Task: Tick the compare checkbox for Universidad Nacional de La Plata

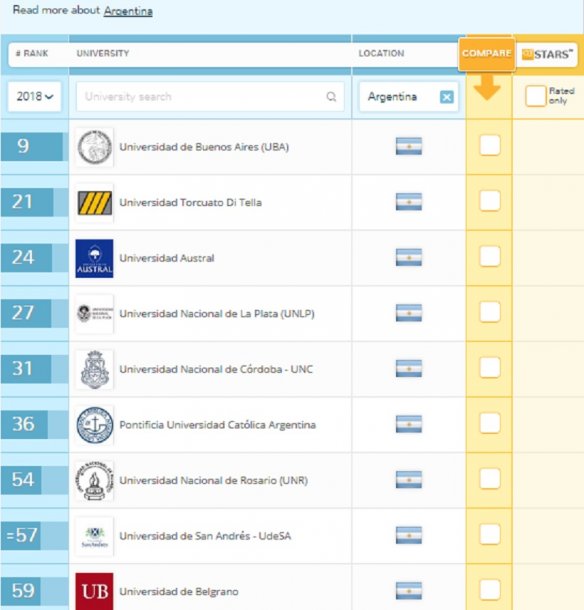Action: (x=489, y=312)
